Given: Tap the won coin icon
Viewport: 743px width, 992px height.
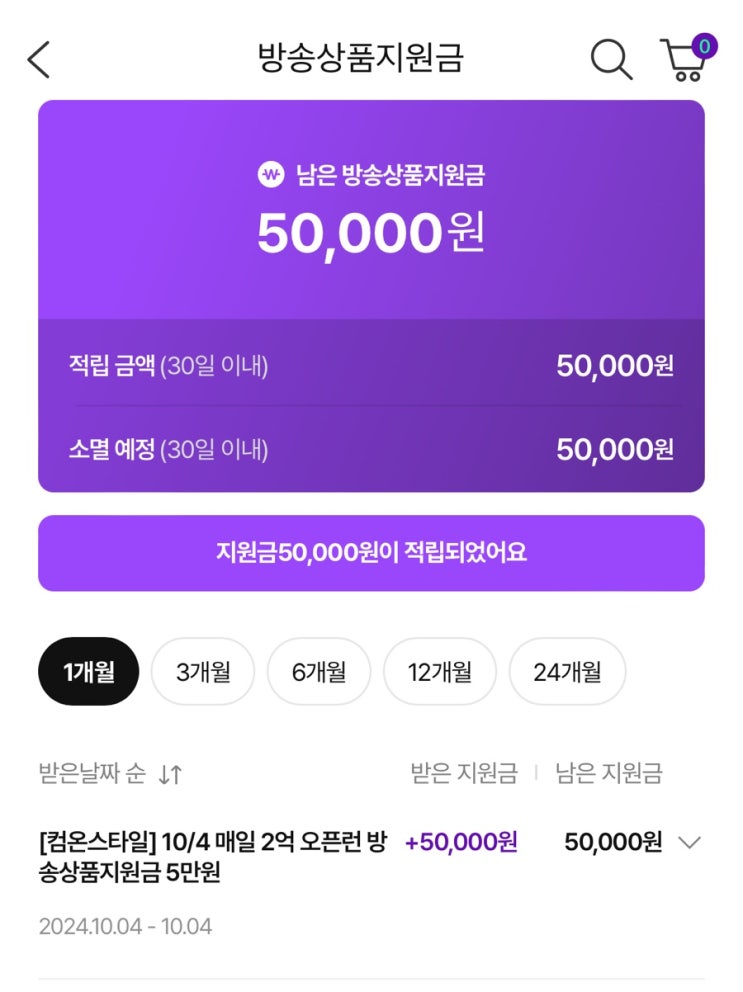Looking at the screenshot, I should (x=270, y=175).
